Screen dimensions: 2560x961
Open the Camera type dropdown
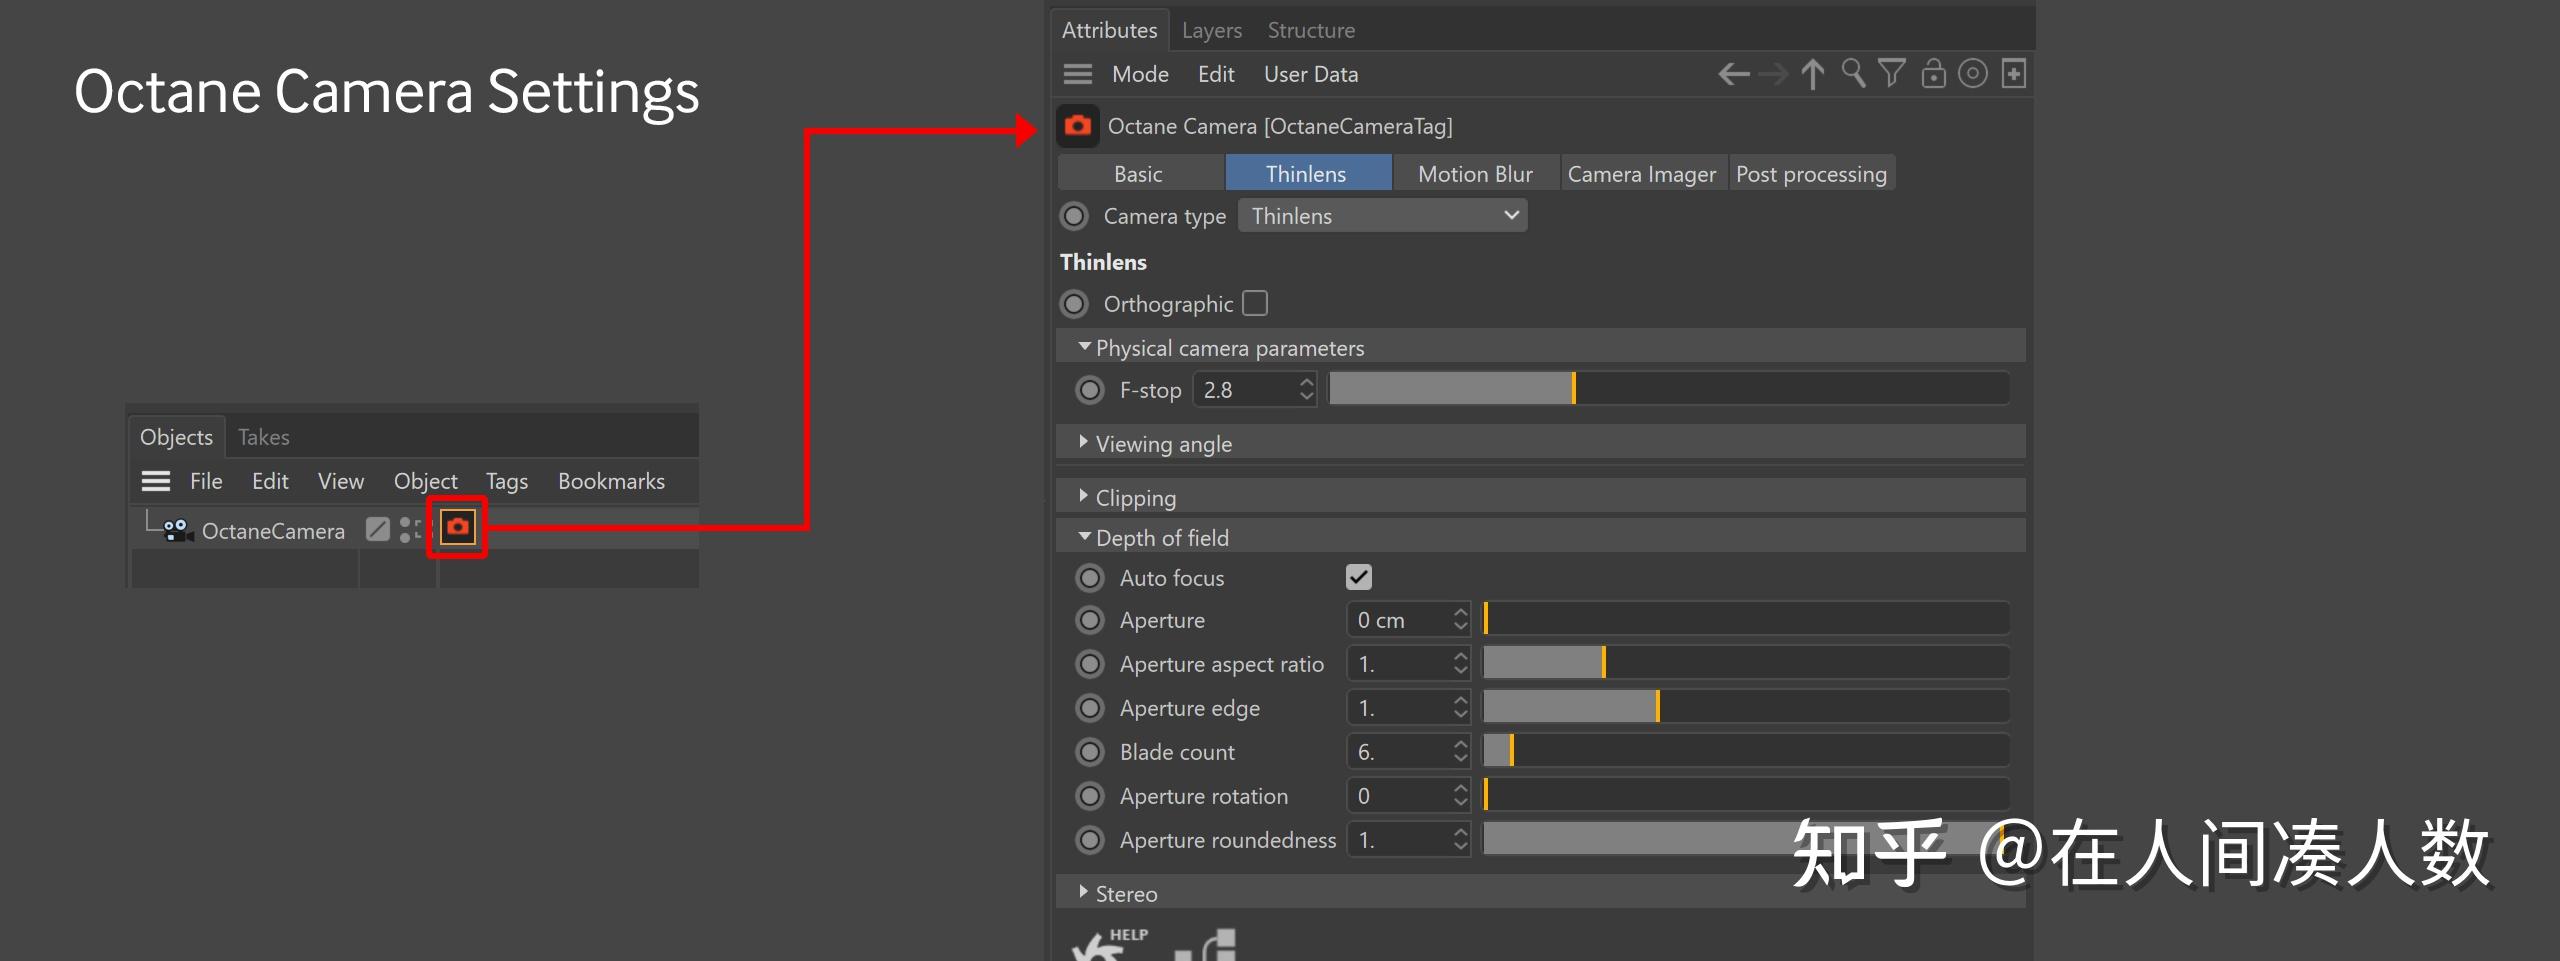point(1382,216)
